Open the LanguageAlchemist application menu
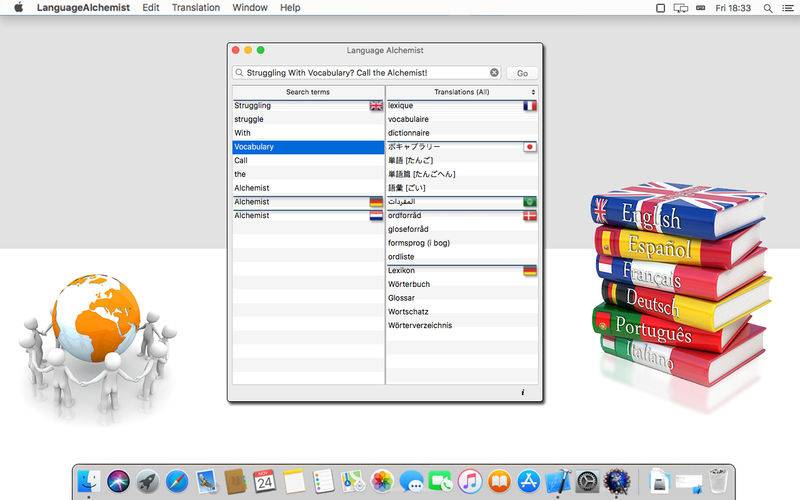 (83, 8)
